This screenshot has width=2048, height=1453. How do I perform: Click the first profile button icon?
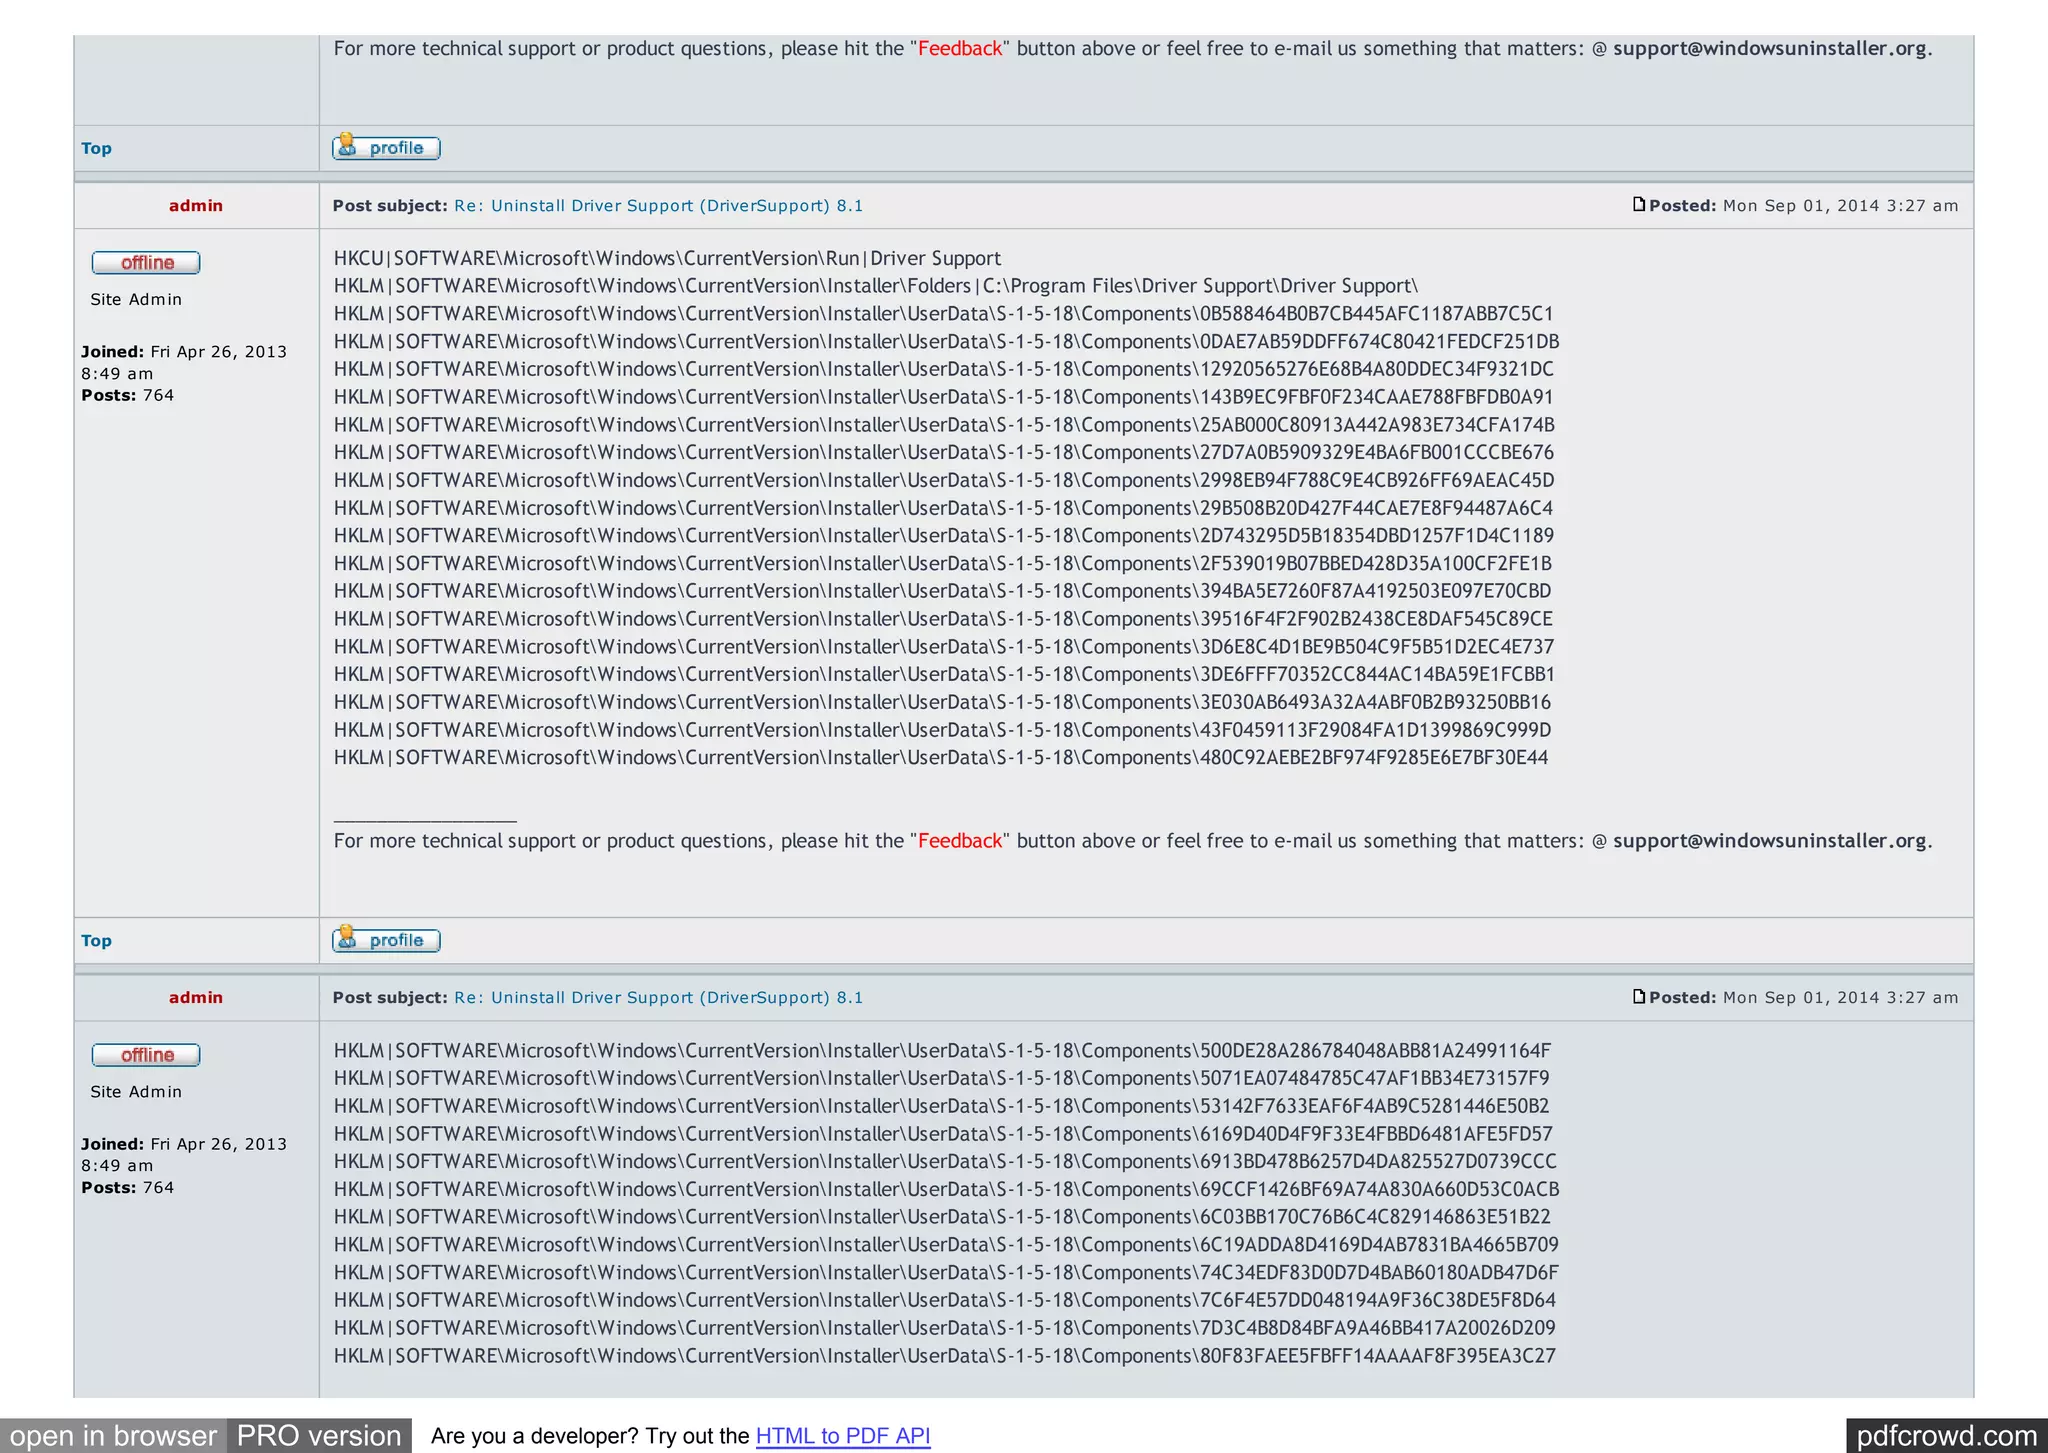coord(386,147)
